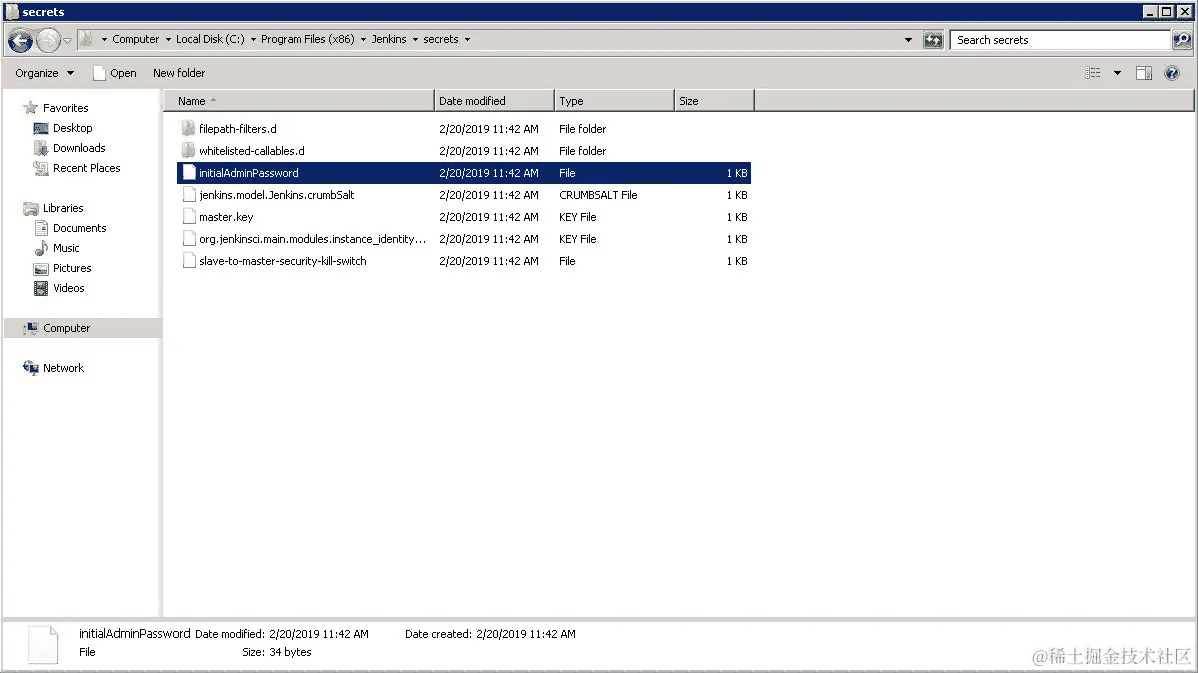Select the filepath-filters.d folder icon
Screen dimensions: 1198x673
pyautogui.click(x=189, y=128)
